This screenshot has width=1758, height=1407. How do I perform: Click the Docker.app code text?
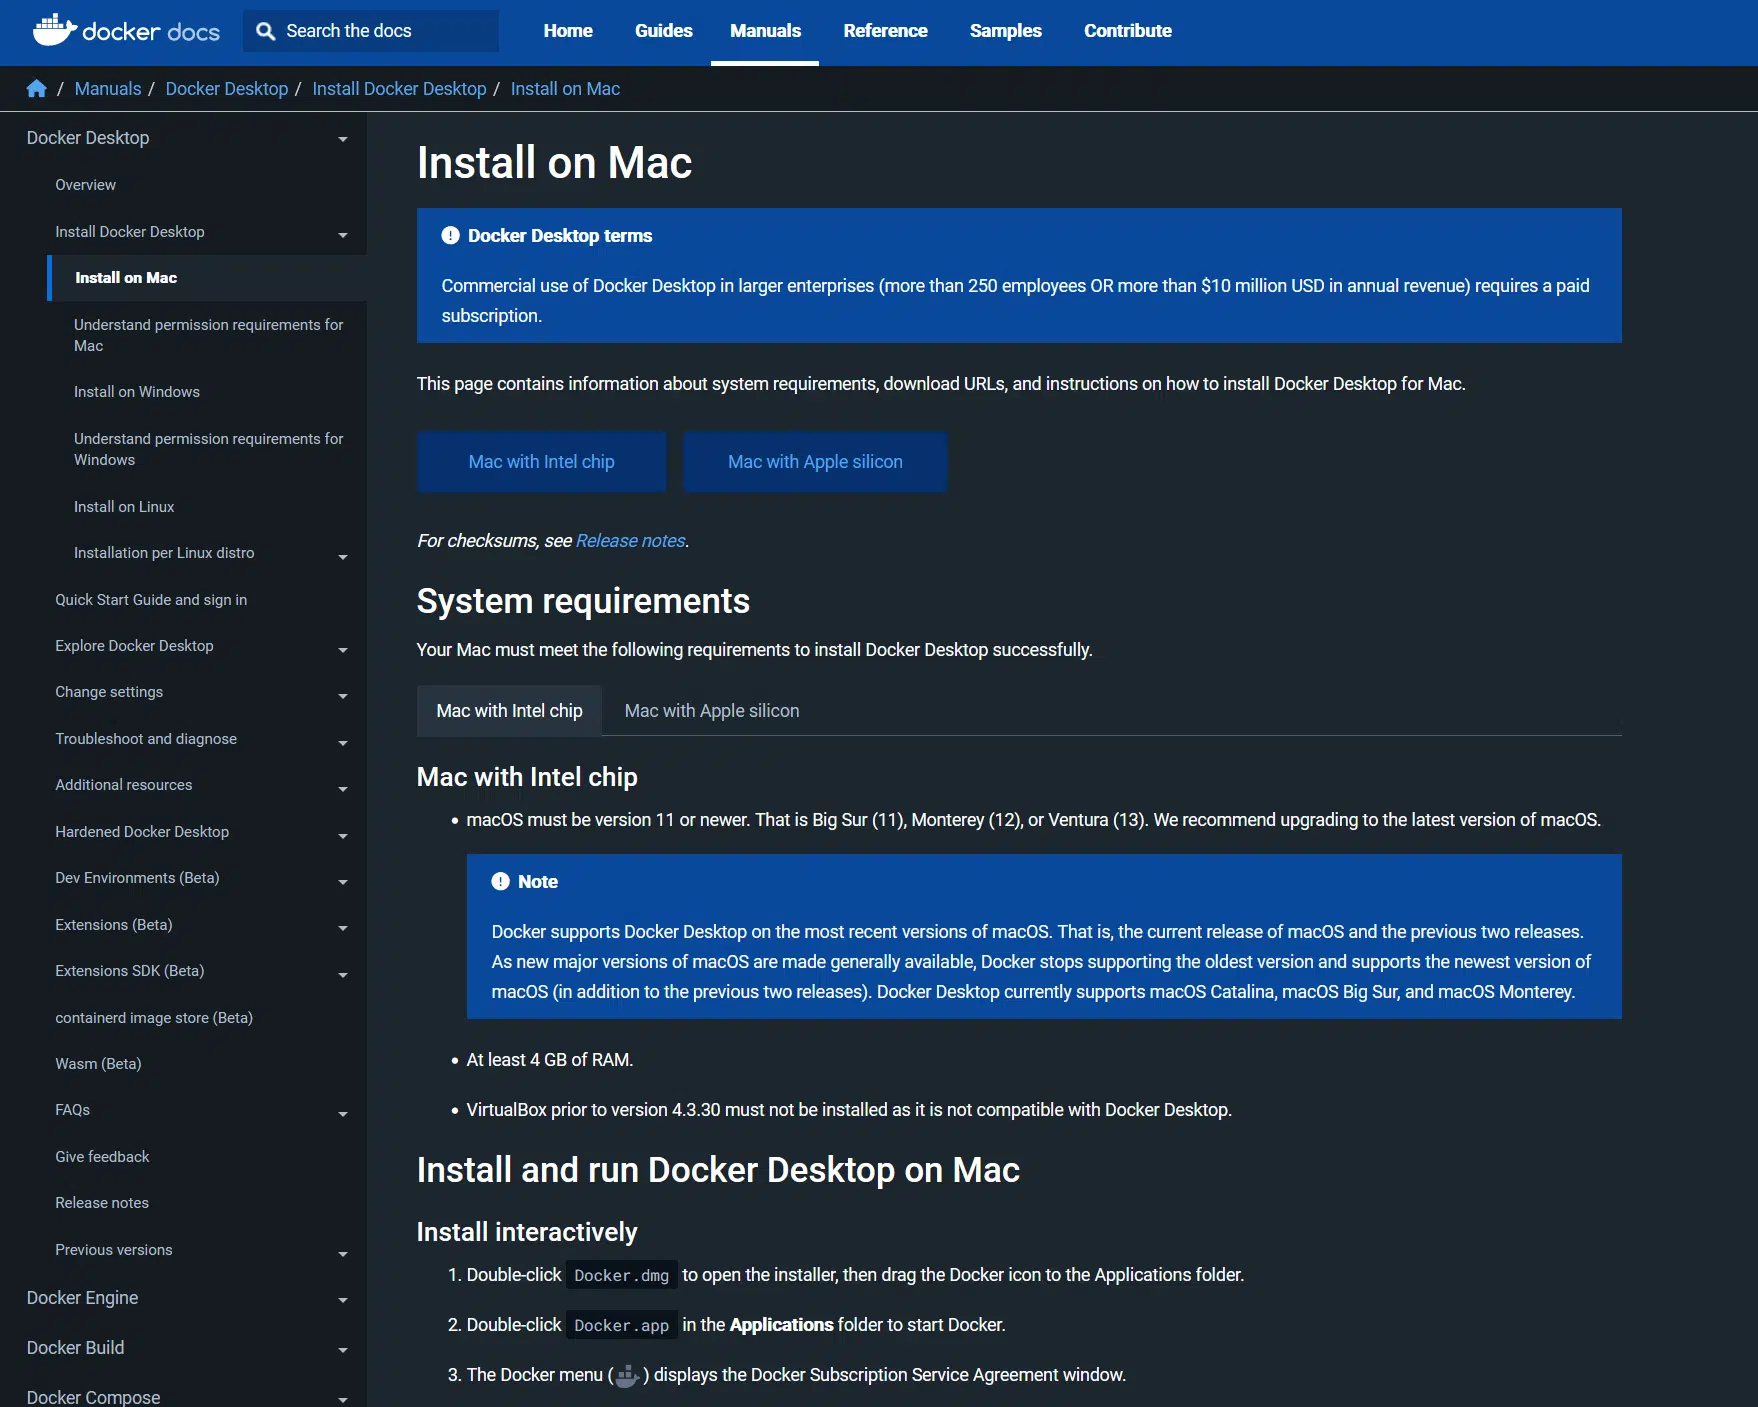click(621, 1325)
